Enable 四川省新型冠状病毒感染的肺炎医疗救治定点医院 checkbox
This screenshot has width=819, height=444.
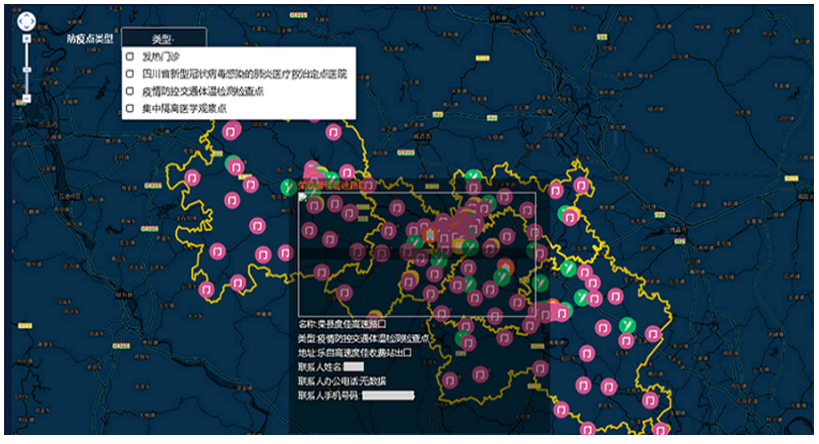[130, 74]
